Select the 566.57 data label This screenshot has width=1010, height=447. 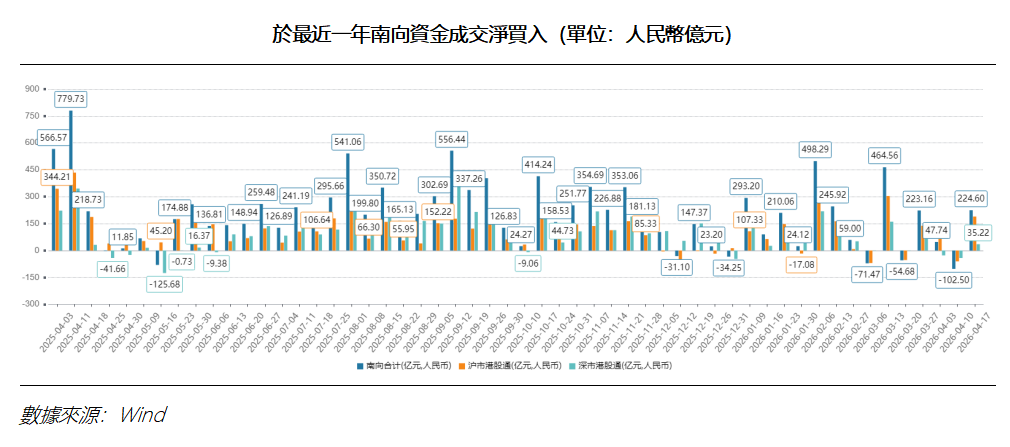[53, 137]
